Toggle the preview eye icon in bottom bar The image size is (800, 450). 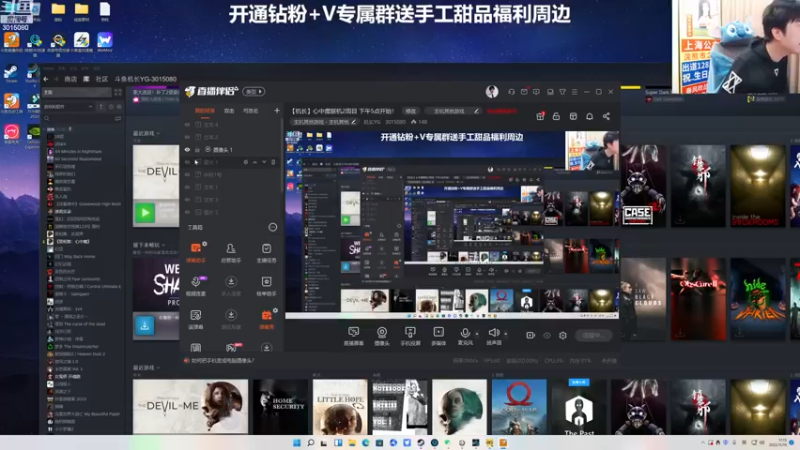click(x=547, y=335)
